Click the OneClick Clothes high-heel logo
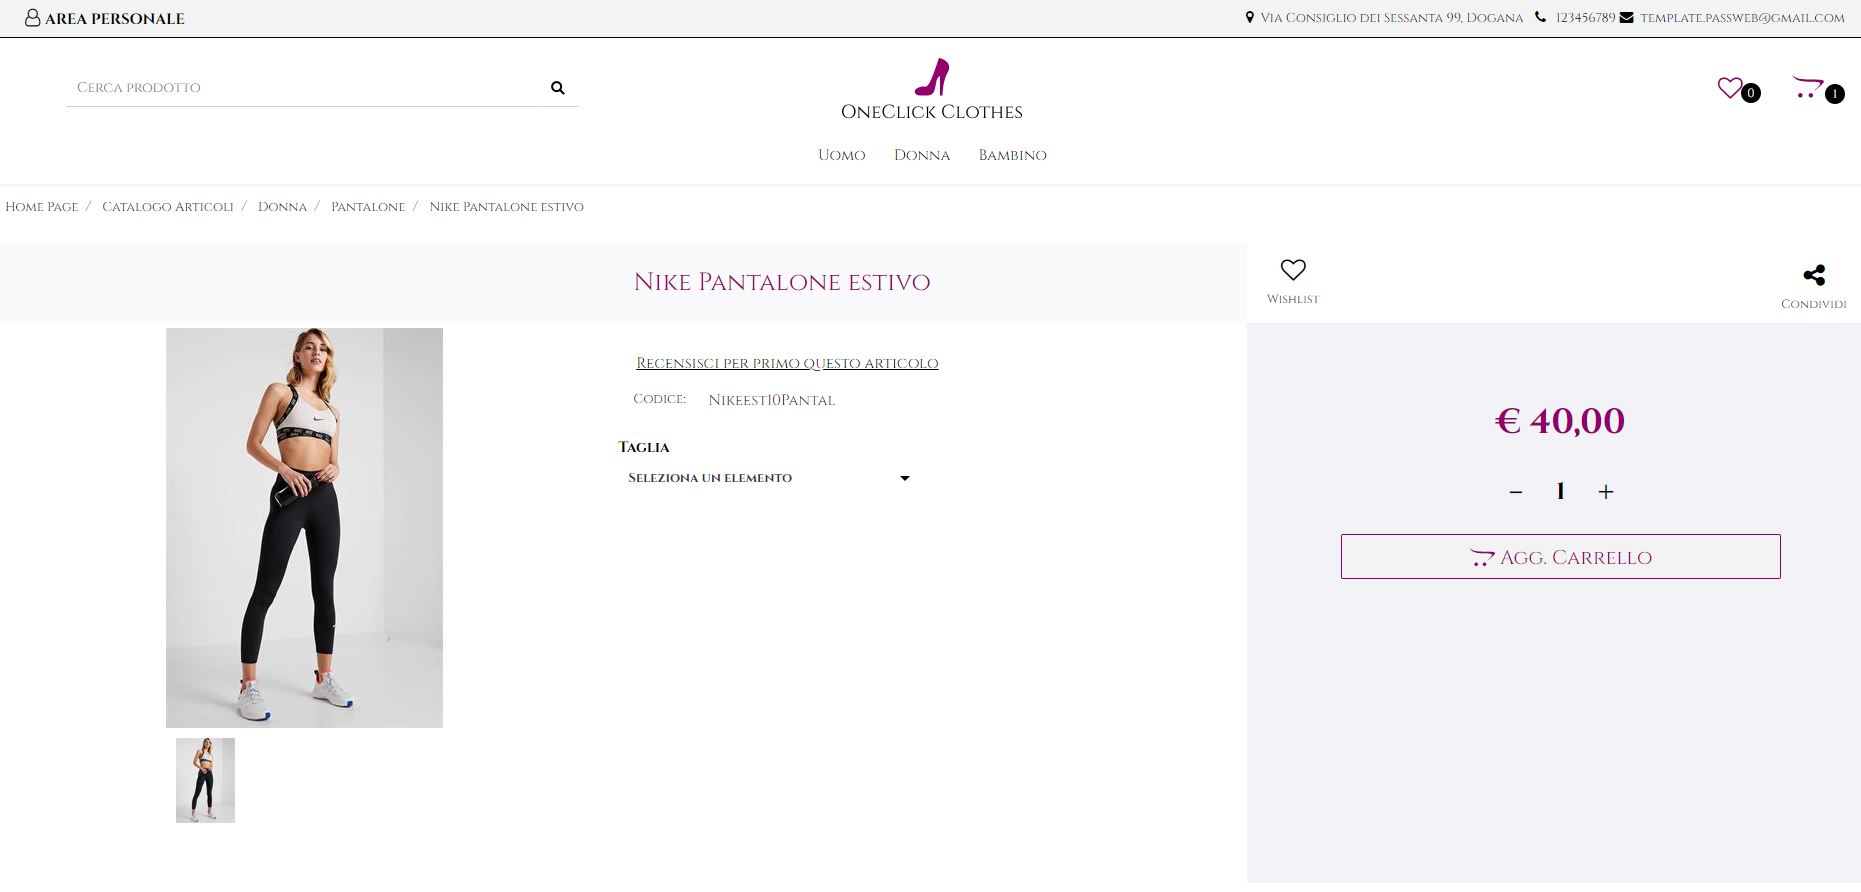 pyautogui.click(x=931, y=78)
